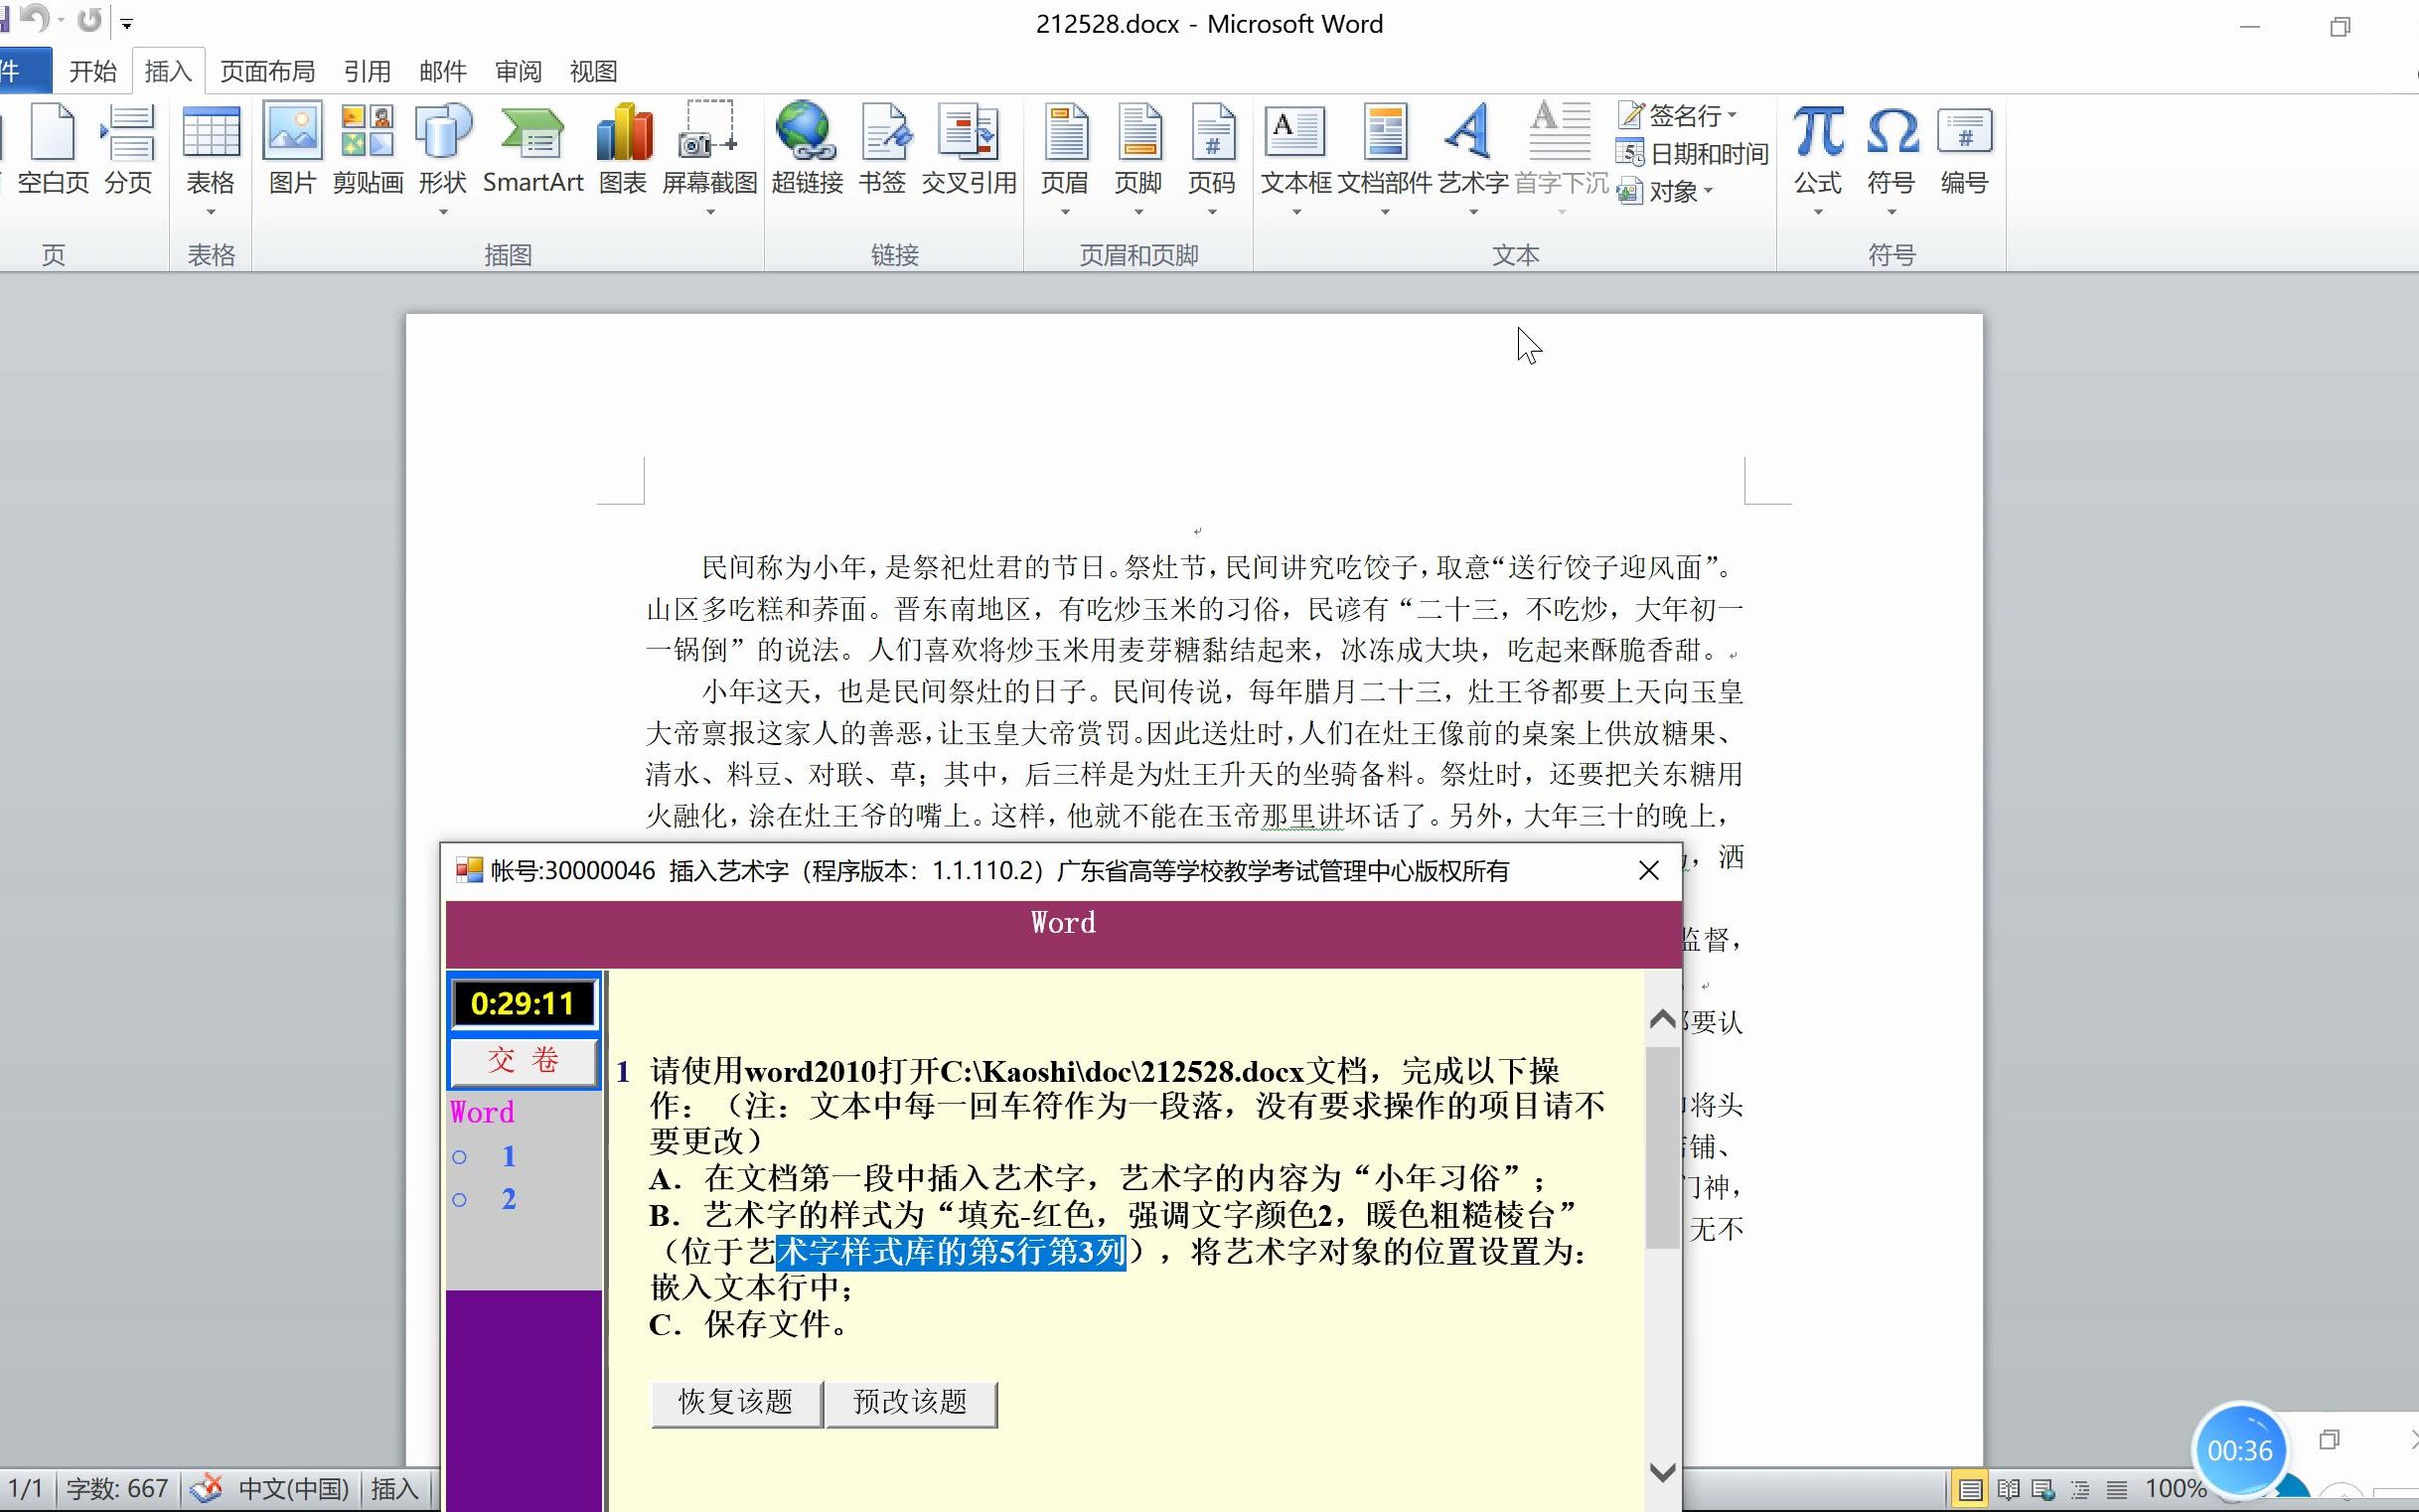This screenshot has height=1512, width=2419.
Task: Expand the 文本框 dropdown arrow
Action: 1296,212
